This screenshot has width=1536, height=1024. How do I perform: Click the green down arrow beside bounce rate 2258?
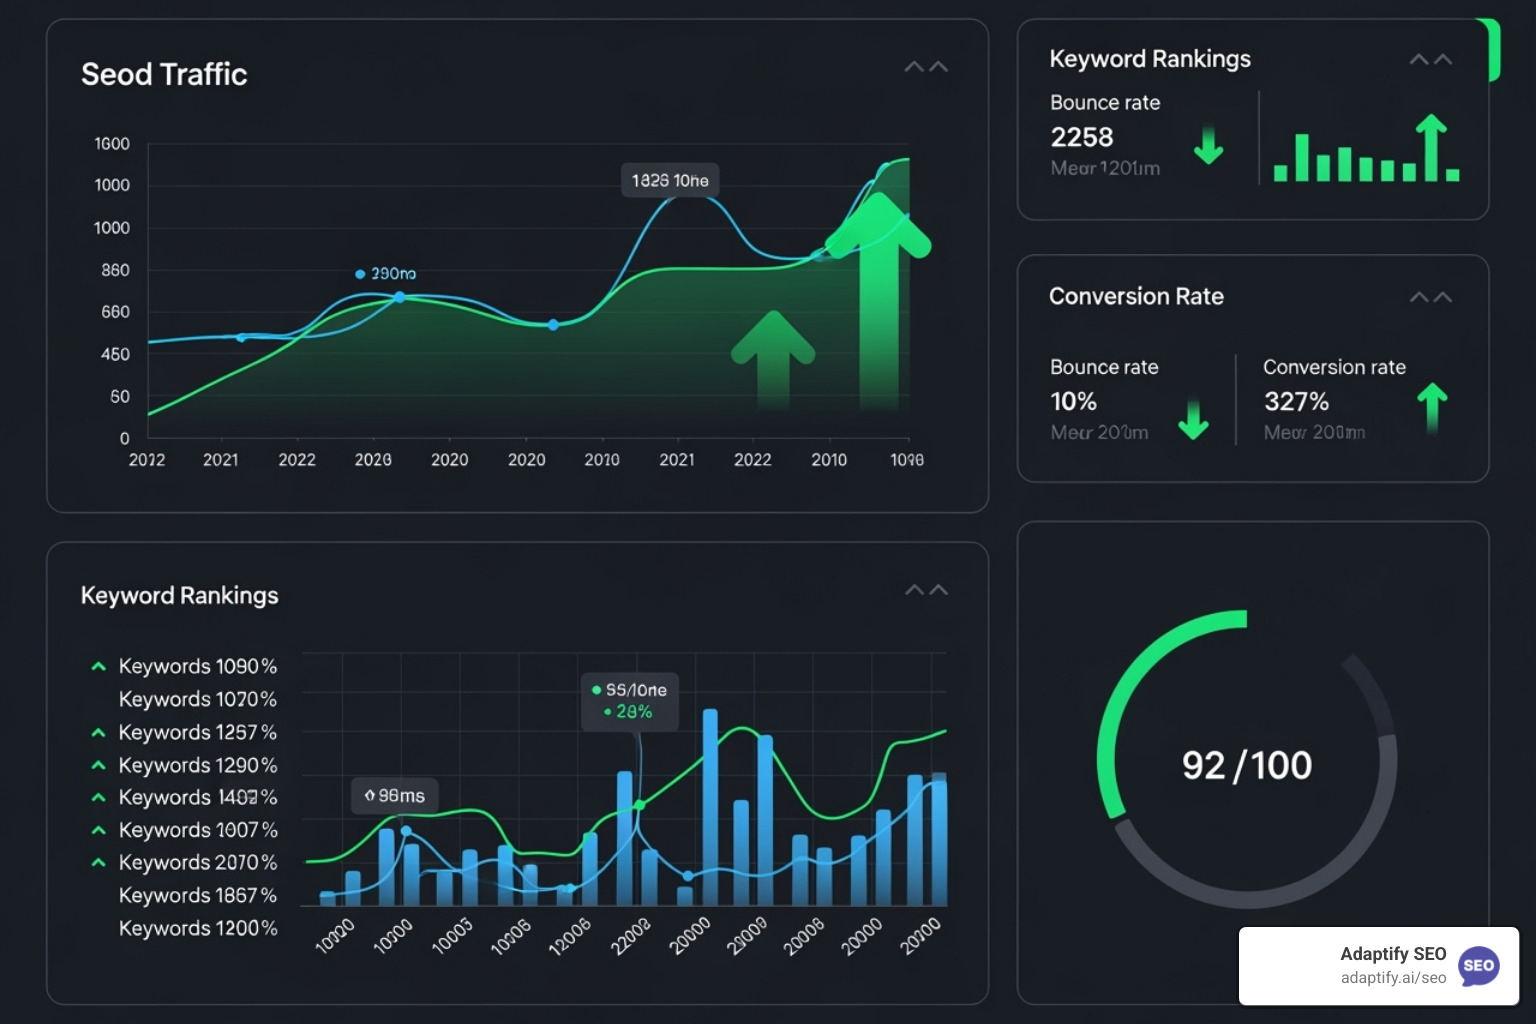tap(1209, 146)
